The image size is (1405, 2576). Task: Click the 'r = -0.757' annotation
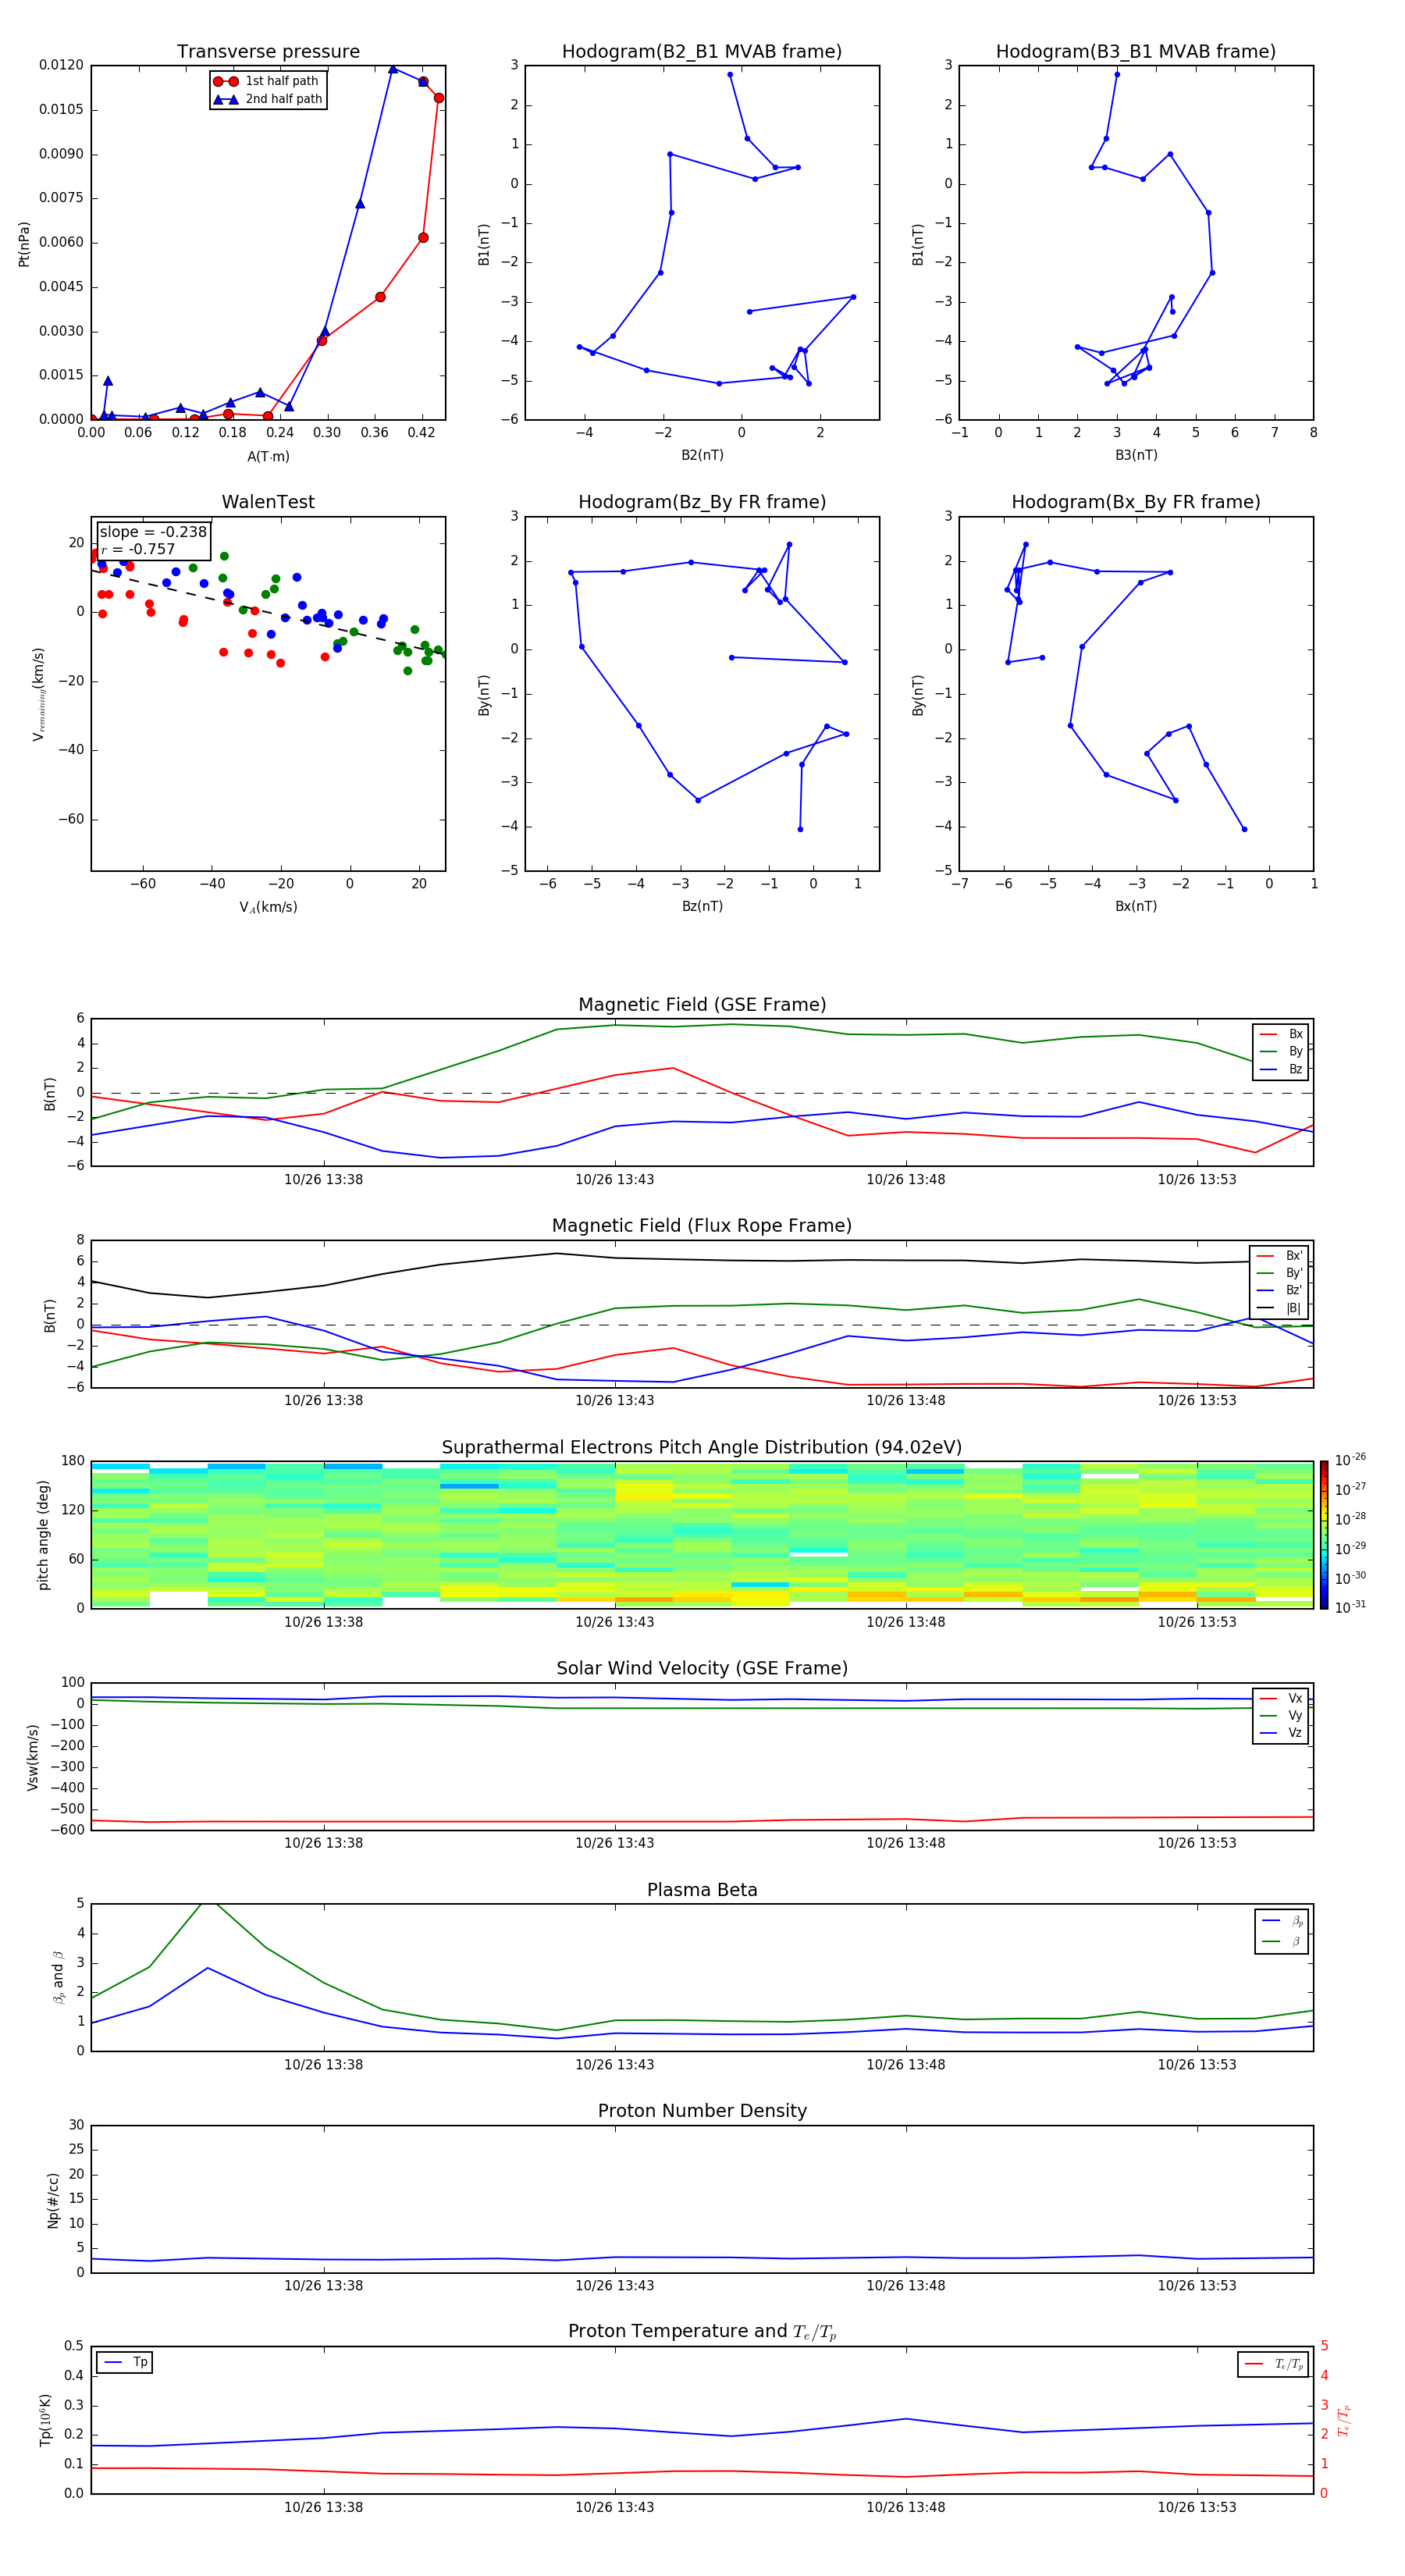[138, 549]
